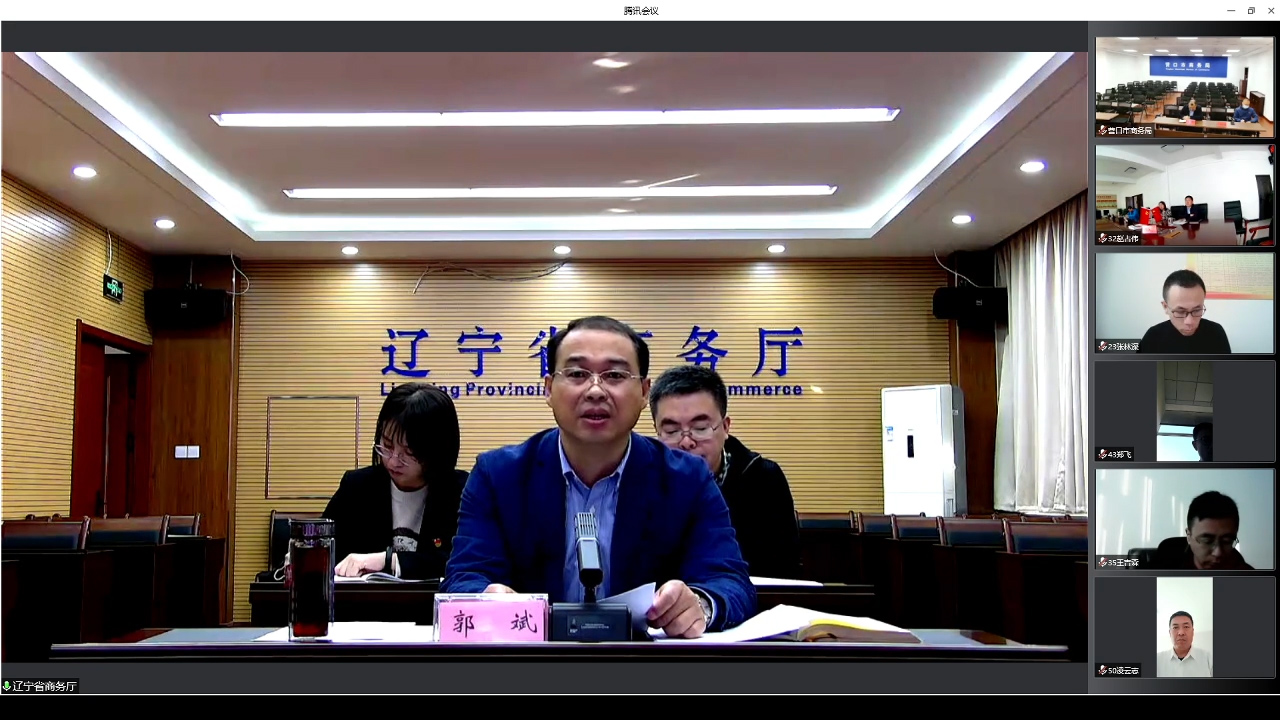The image size is (1280, 720).
Task: Click the muted mic icon for 营口市商务局
Action: (1102, 130)
